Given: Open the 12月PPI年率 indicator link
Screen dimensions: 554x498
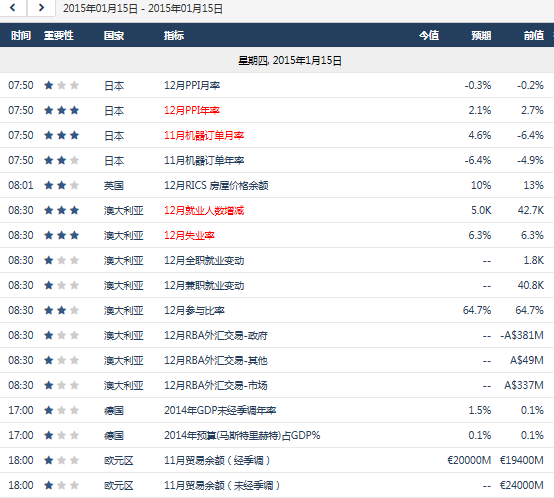Looking at the screenshot, I should [x=192, y=111].
